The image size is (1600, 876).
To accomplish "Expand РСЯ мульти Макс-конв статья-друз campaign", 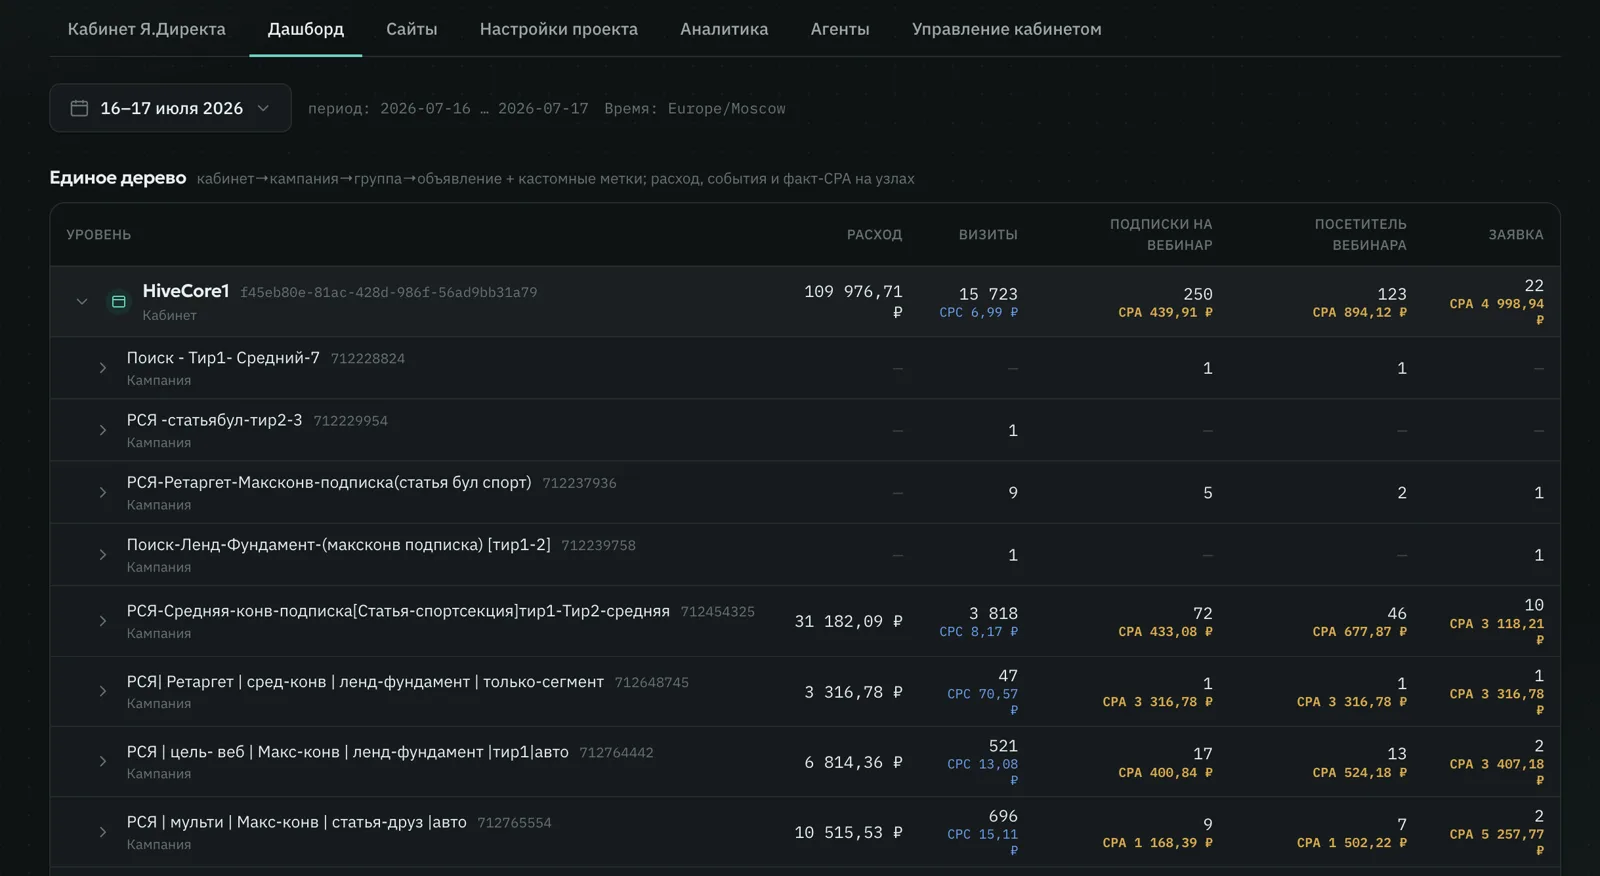I will [x=102, y=832].
